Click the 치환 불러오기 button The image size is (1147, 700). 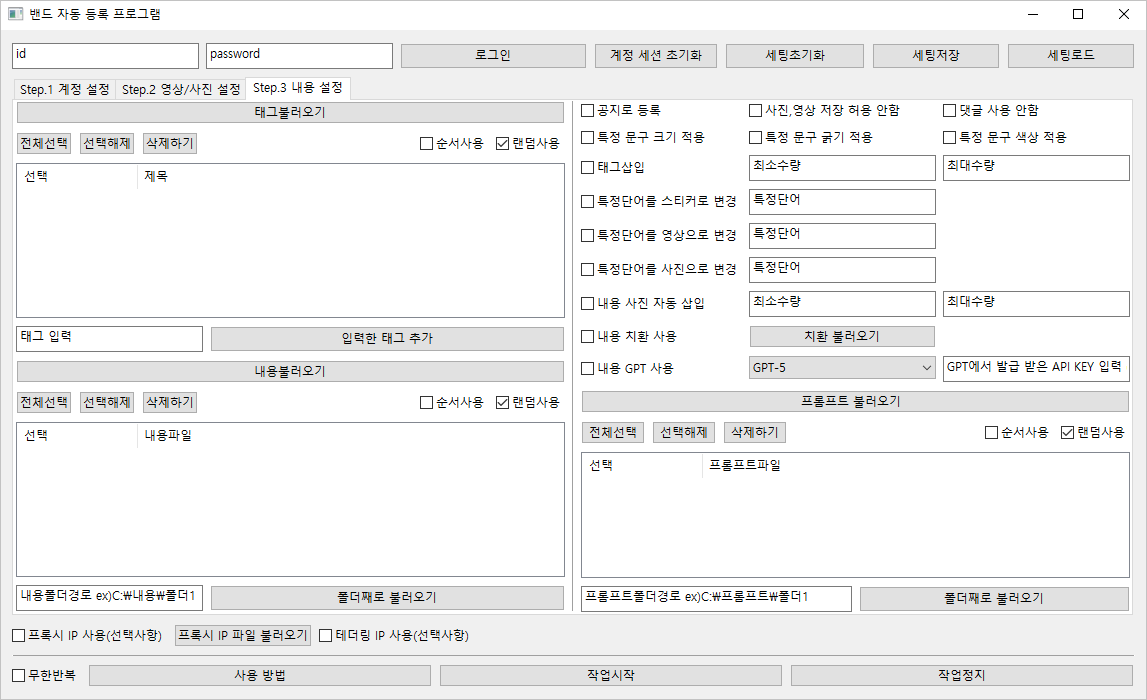click(x=841, y=336)
